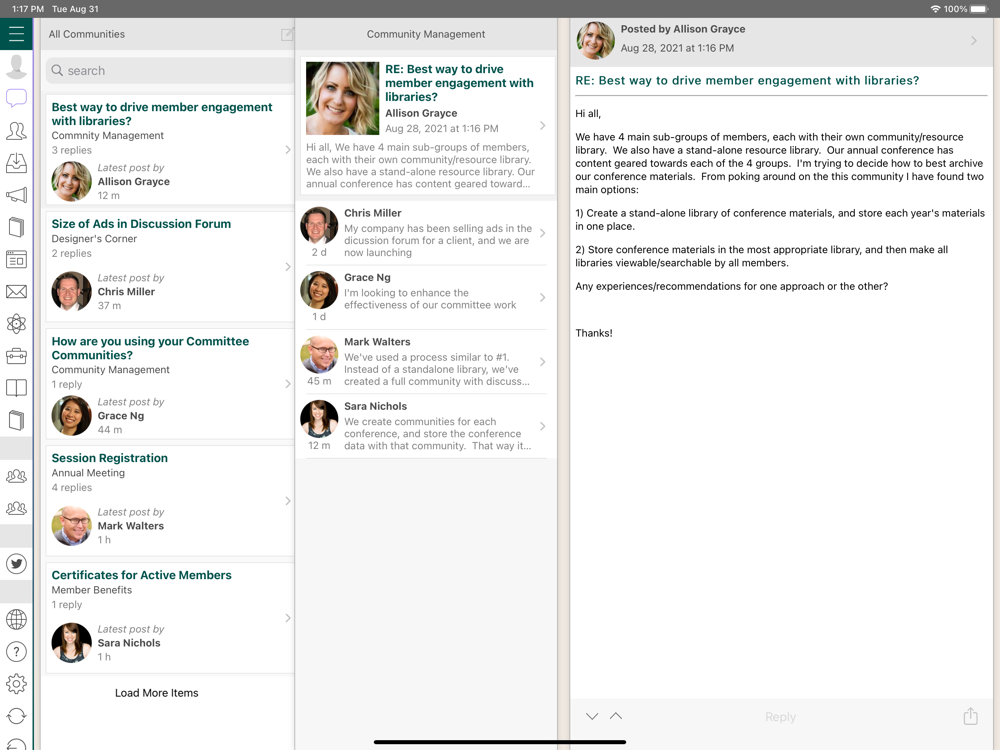Go to next post with down chevron

point(592,716)
